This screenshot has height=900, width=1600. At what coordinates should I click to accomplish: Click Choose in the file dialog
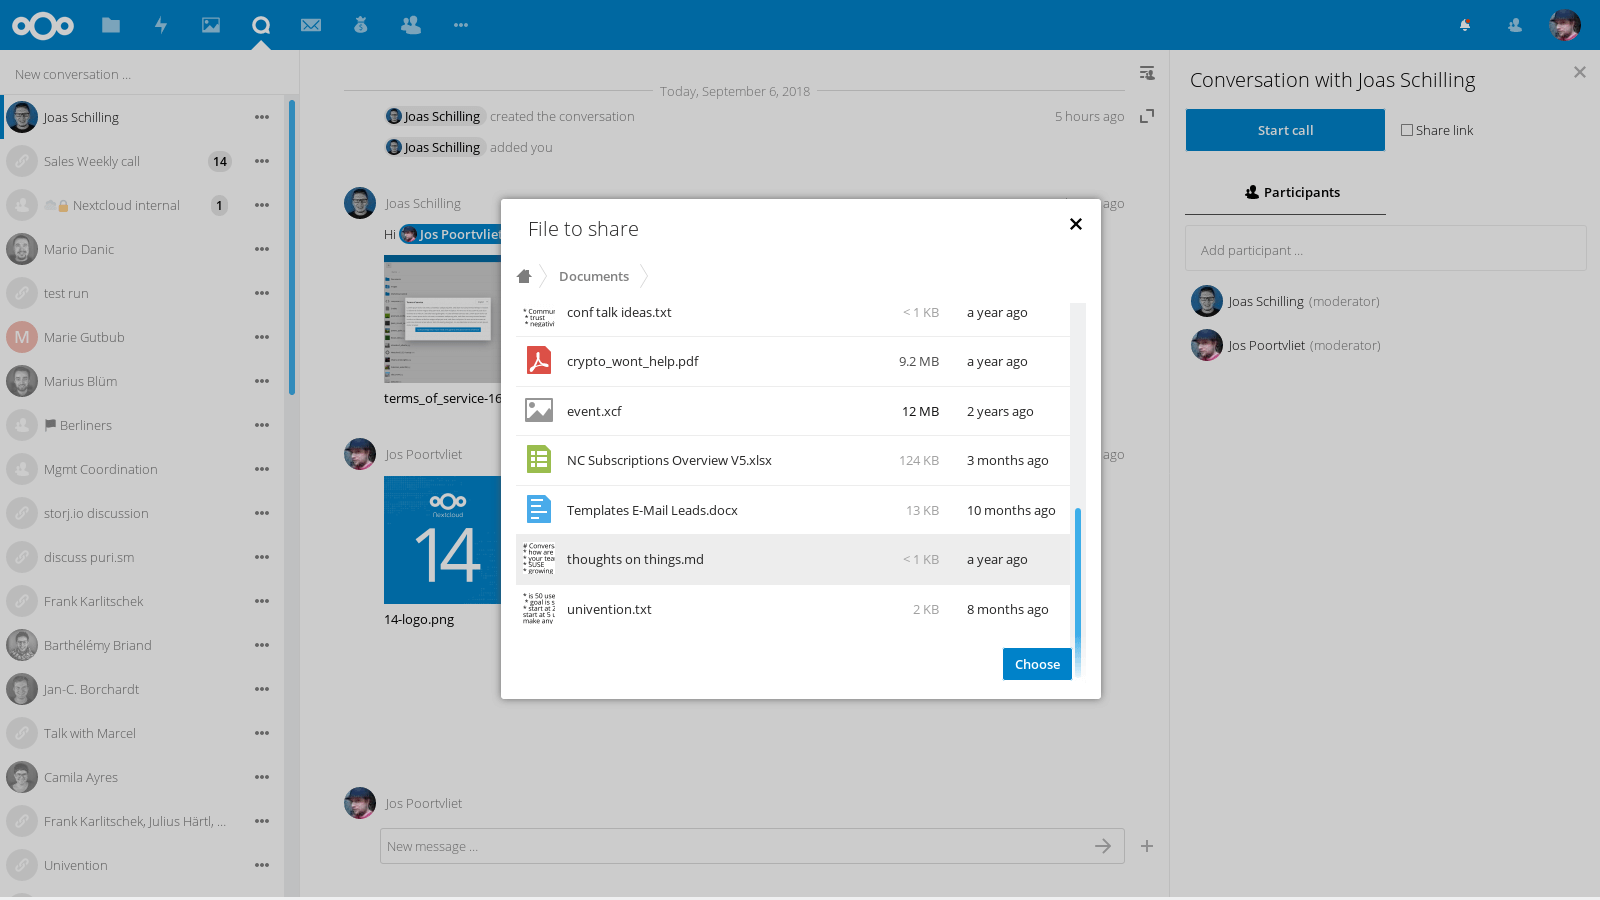pos(1037,663)
